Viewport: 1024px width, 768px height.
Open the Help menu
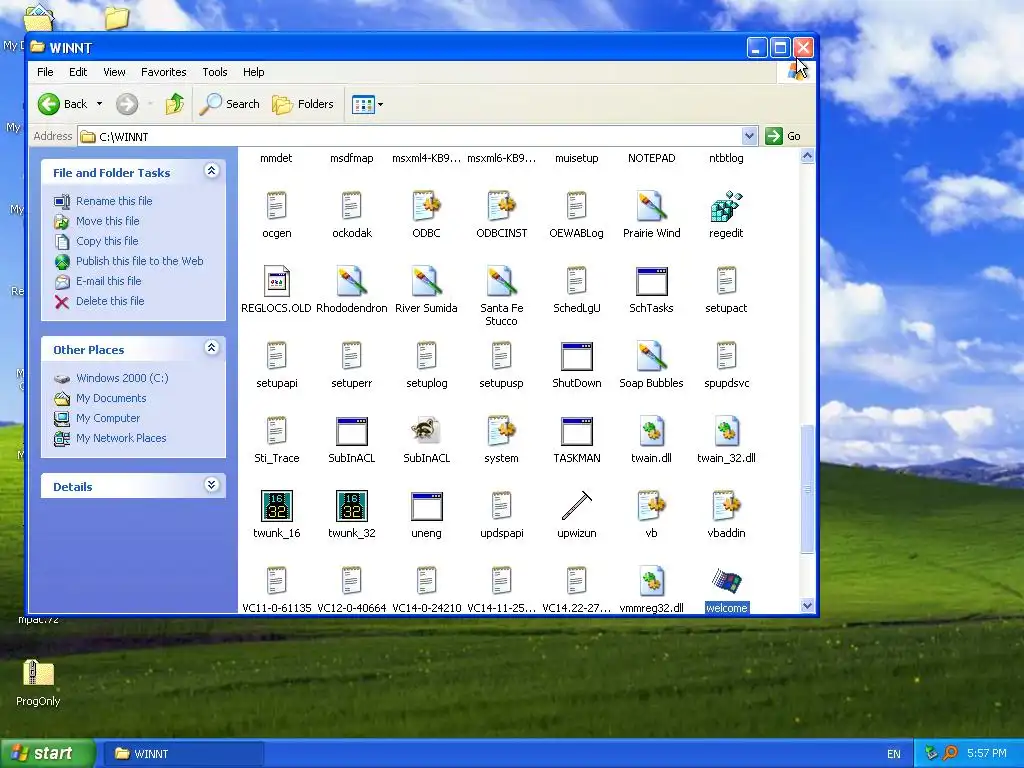point(253,72)
